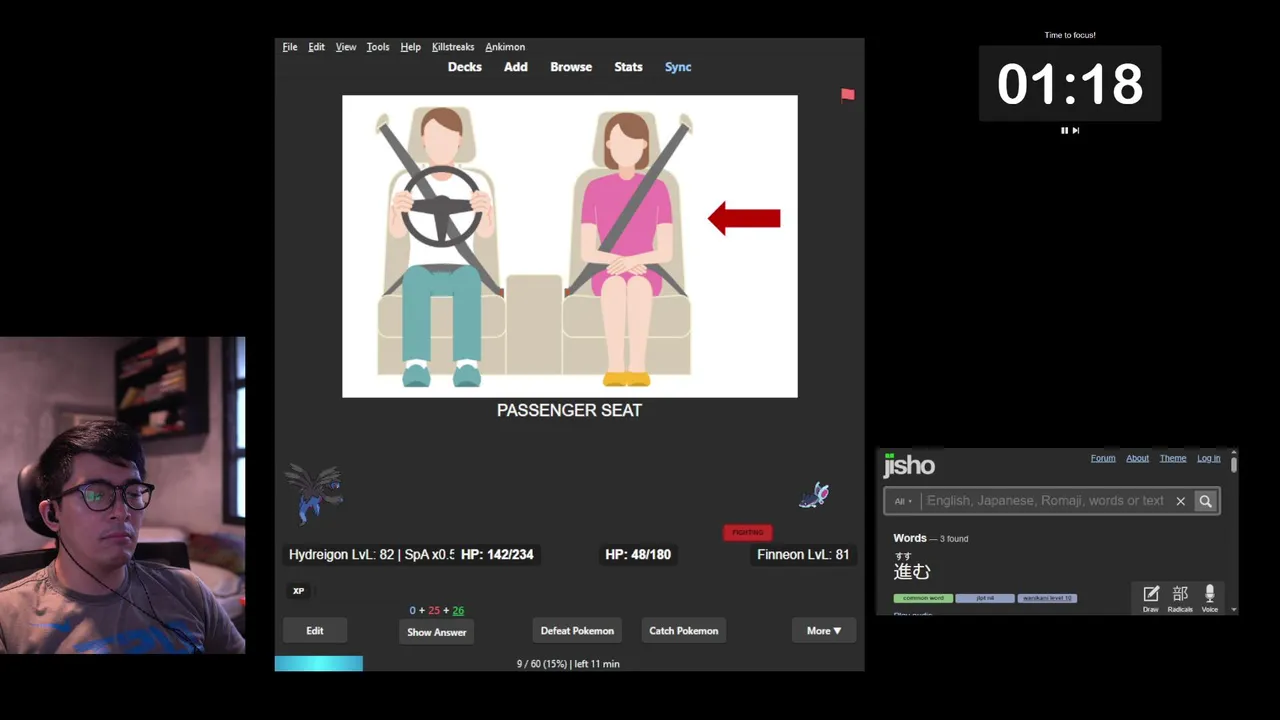Open Jisho Draw input

point(1151,599)
